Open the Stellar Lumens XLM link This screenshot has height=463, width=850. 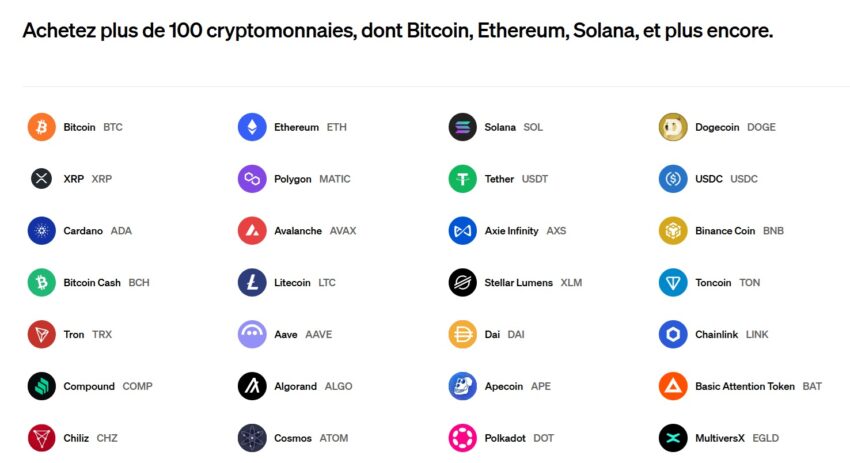click(532, 283)
